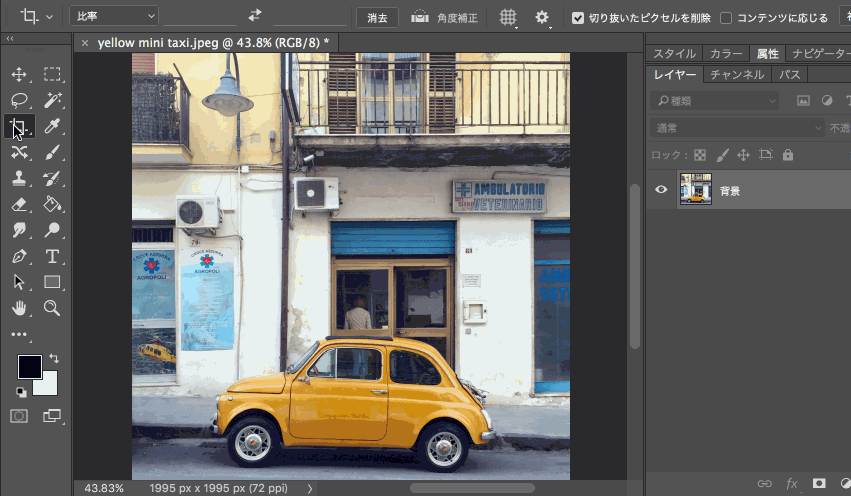Click the foreground color swatch
The image size is (851, 496).
click(x=29, y=366)
